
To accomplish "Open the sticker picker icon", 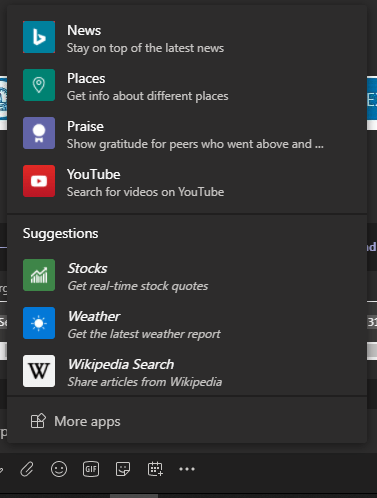I will coord(123,469).
